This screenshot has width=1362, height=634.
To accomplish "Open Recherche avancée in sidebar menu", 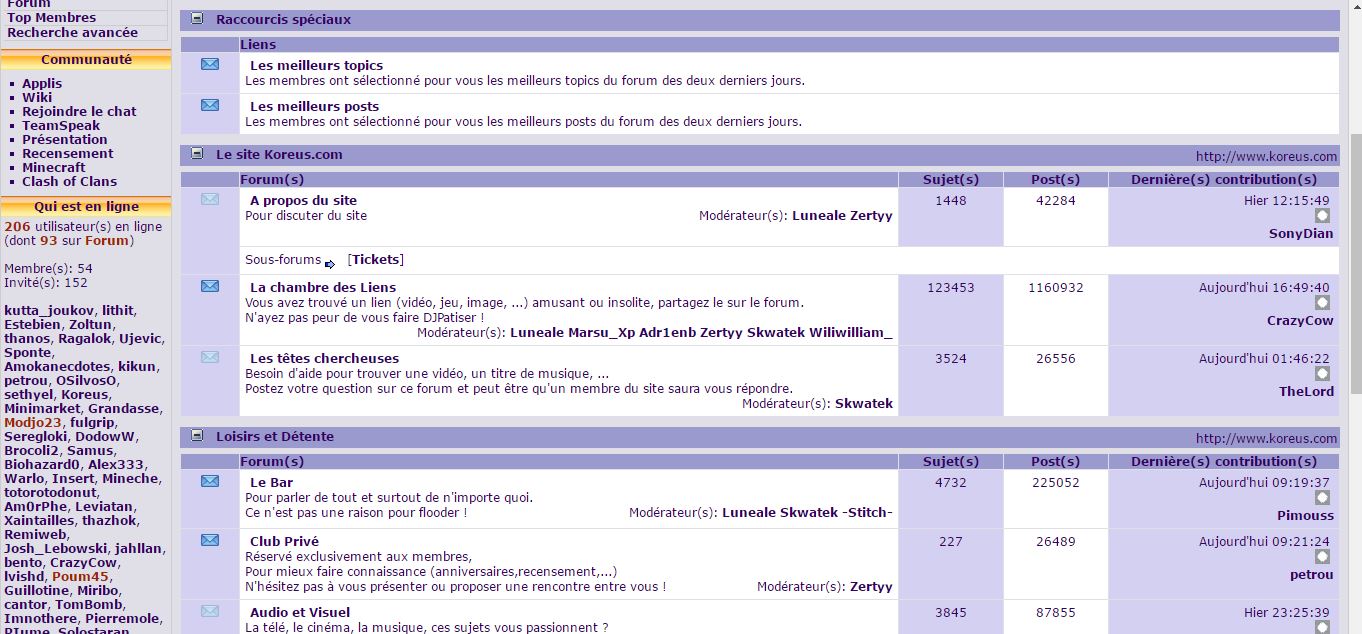I will [73, 32].
